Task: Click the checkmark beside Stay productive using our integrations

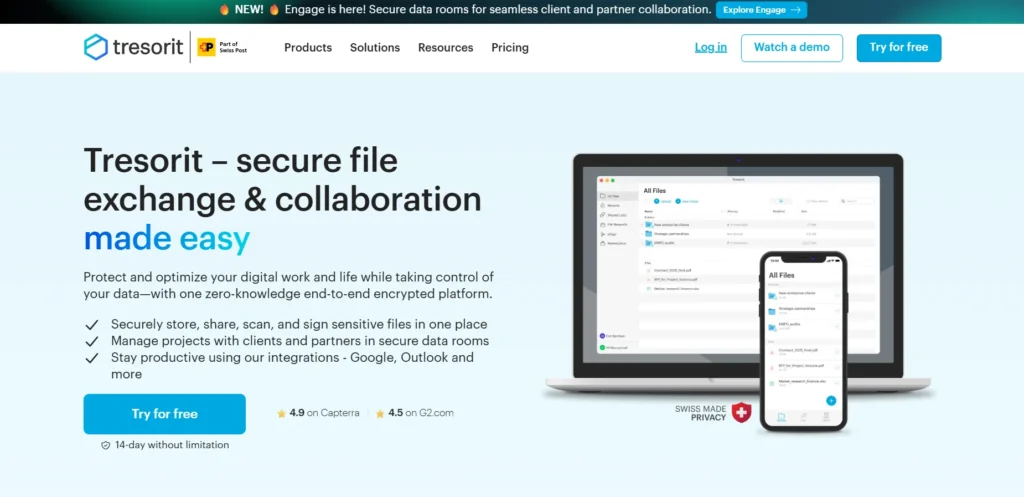Action: [91, 358]
